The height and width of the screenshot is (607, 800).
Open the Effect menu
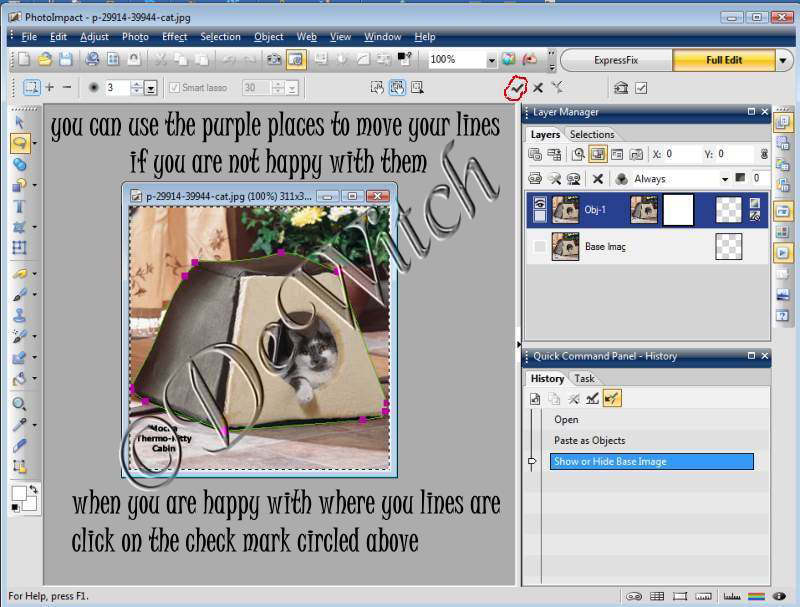pos(174,37)
